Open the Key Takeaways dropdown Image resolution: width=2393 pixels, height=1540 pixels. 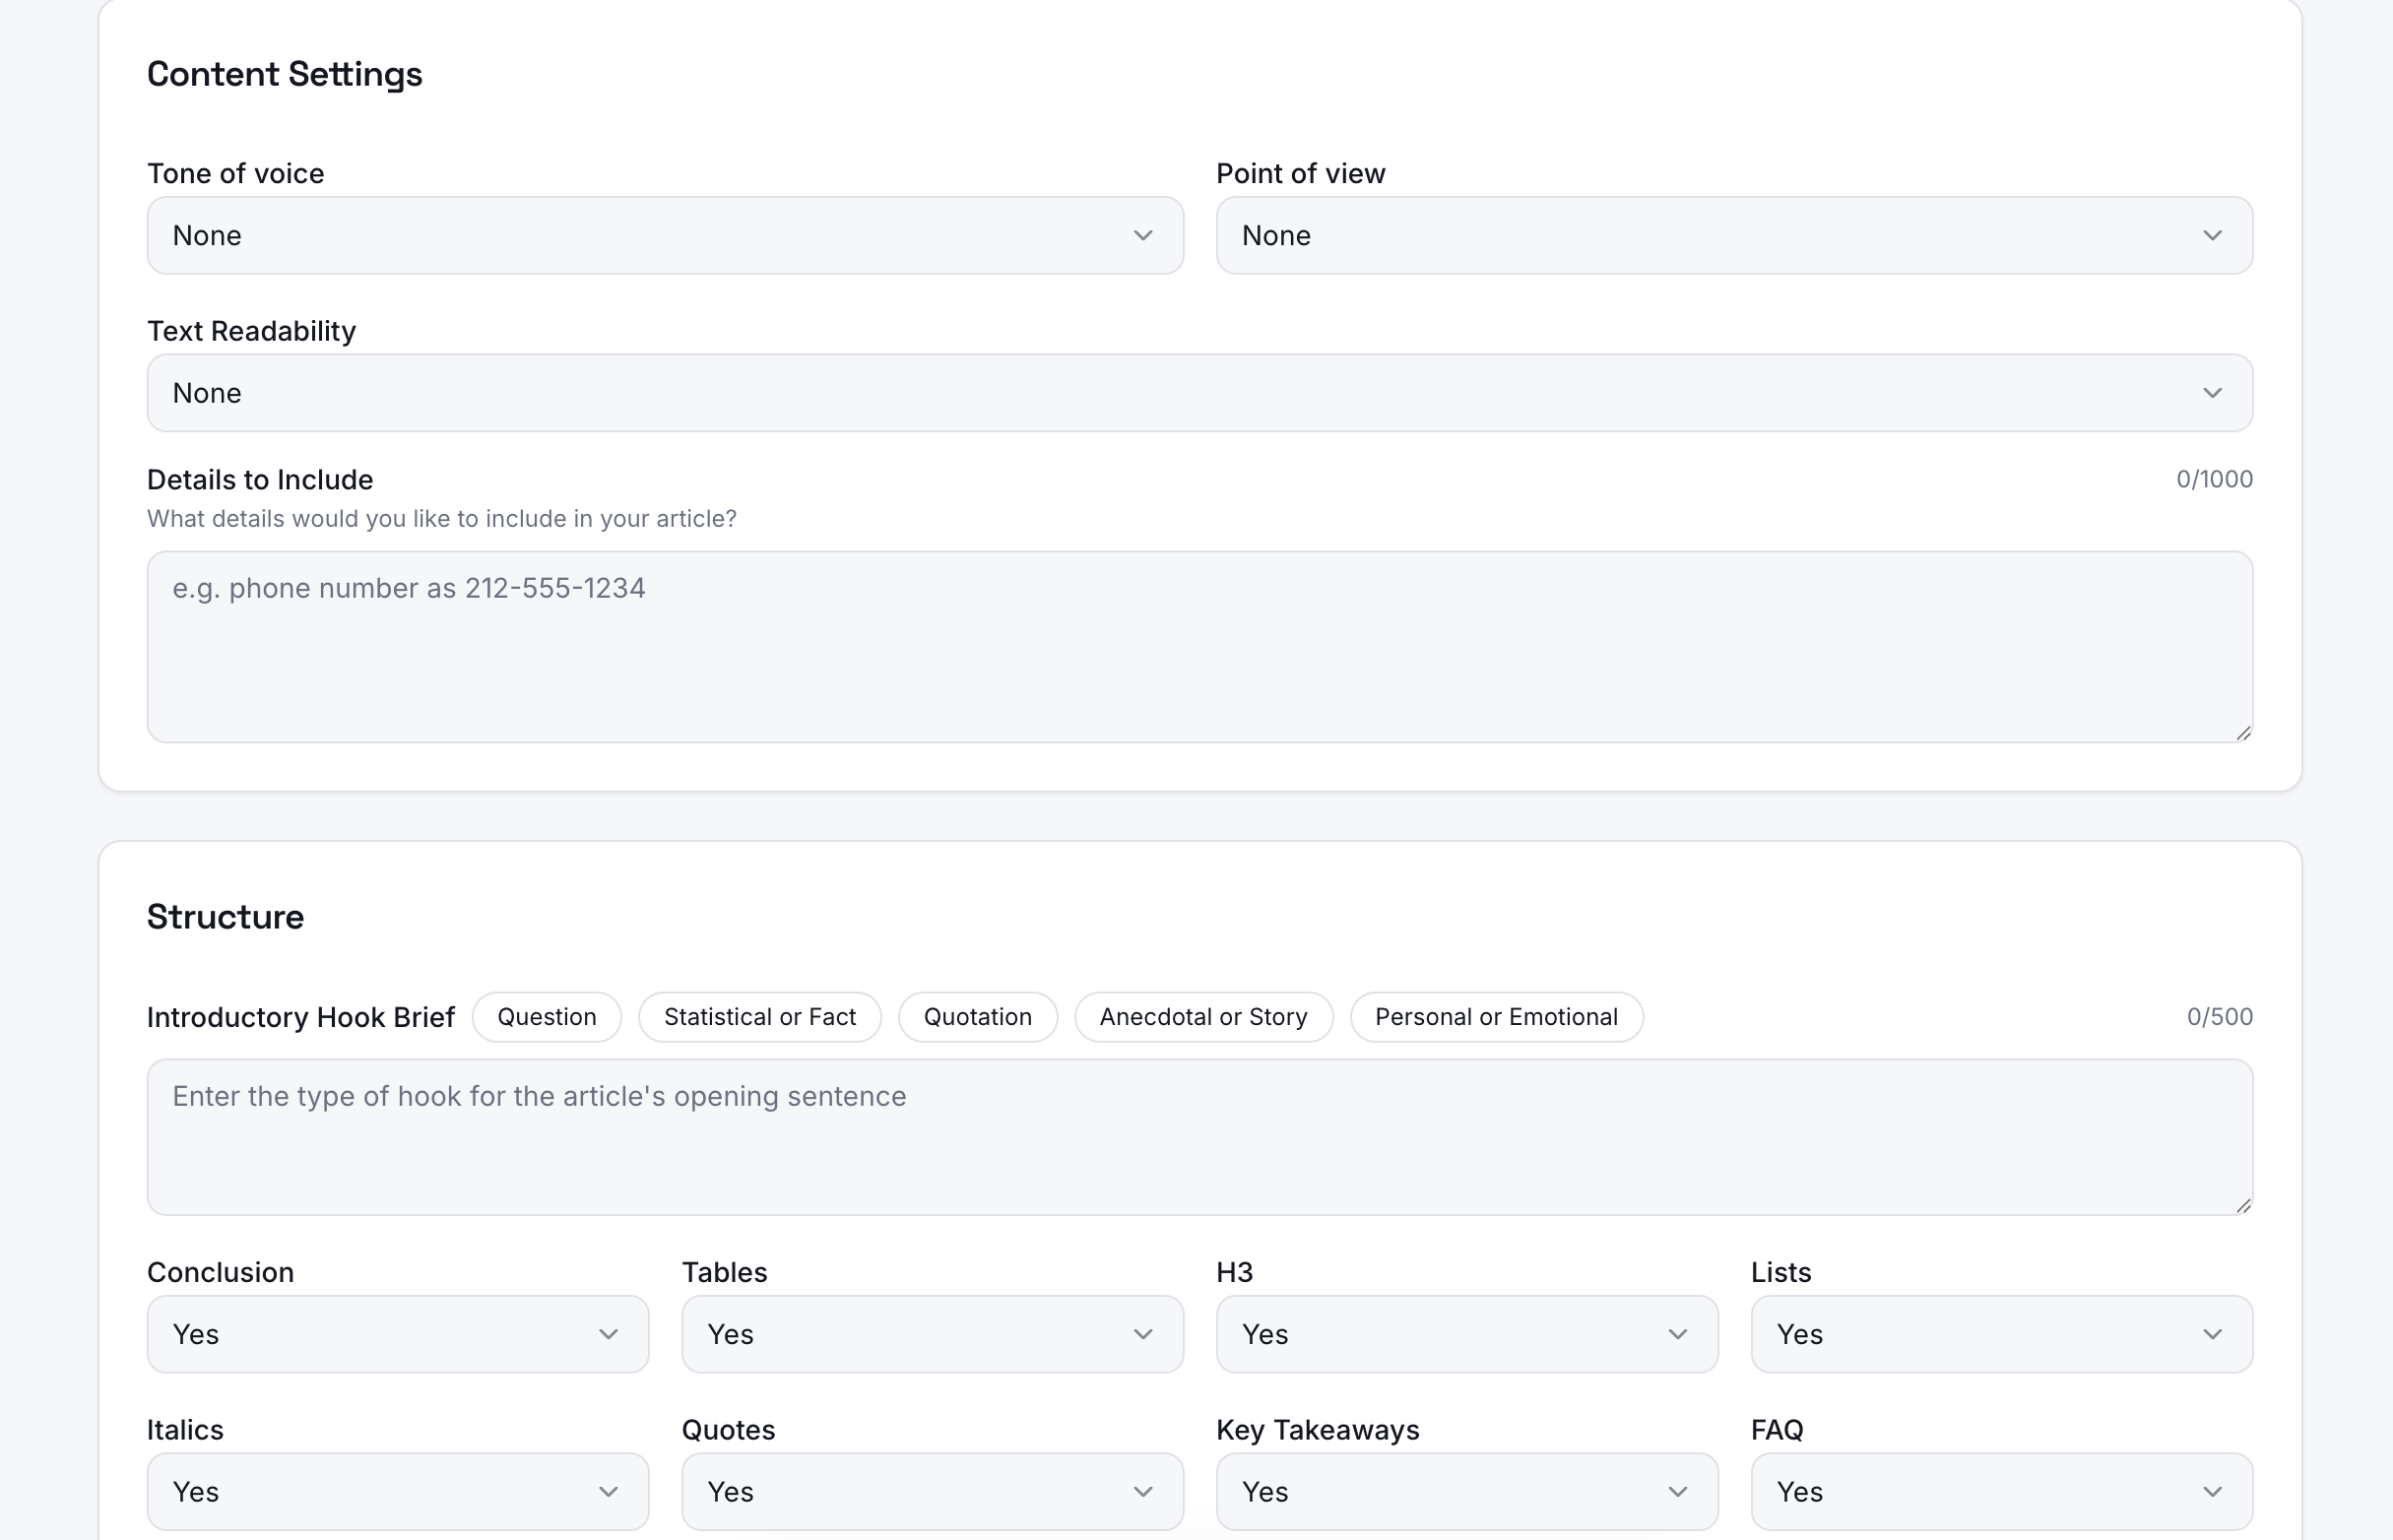[x=1465, y=1491]
